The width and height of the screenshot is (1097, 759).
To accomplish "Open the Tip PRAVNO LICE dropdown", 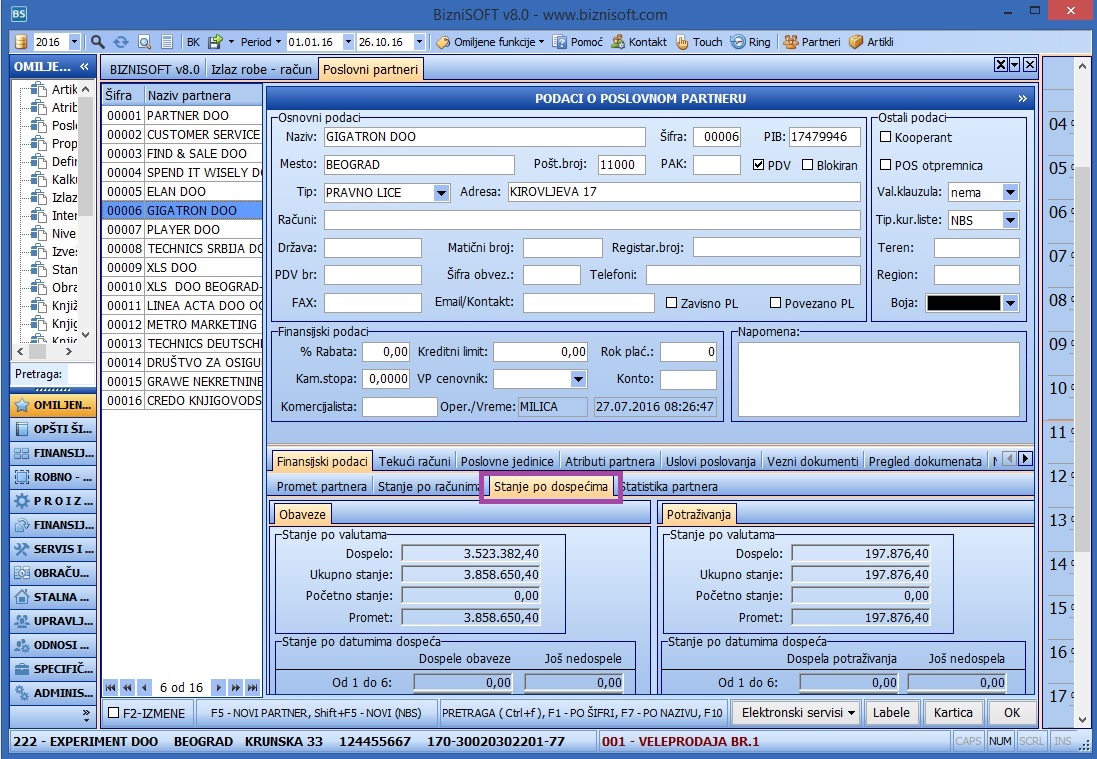I will point(441,192).
